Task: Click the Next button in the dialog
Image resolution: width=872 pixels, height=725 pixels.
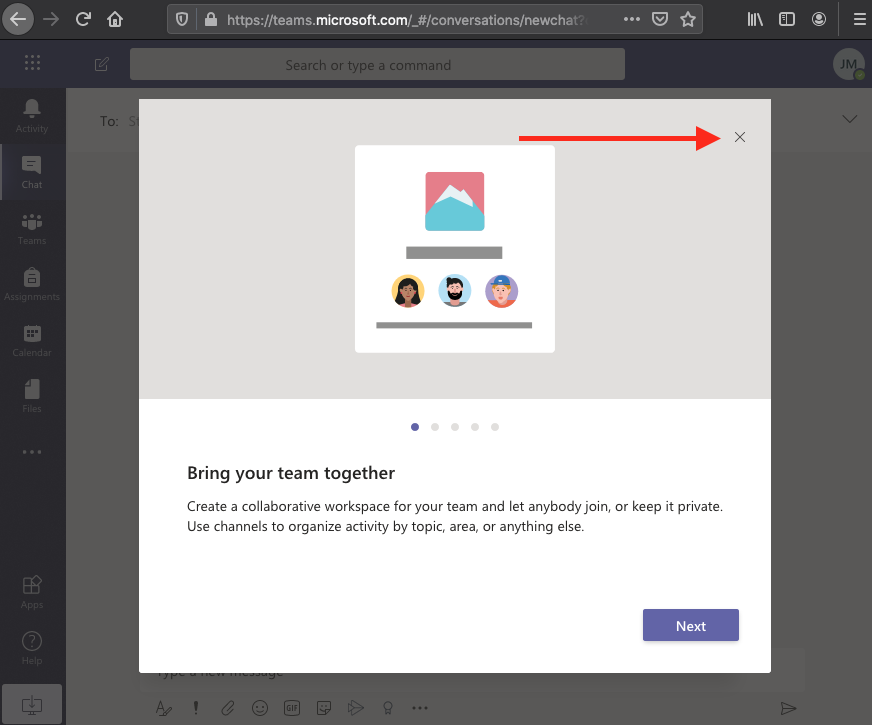Action: pos(690,626)
